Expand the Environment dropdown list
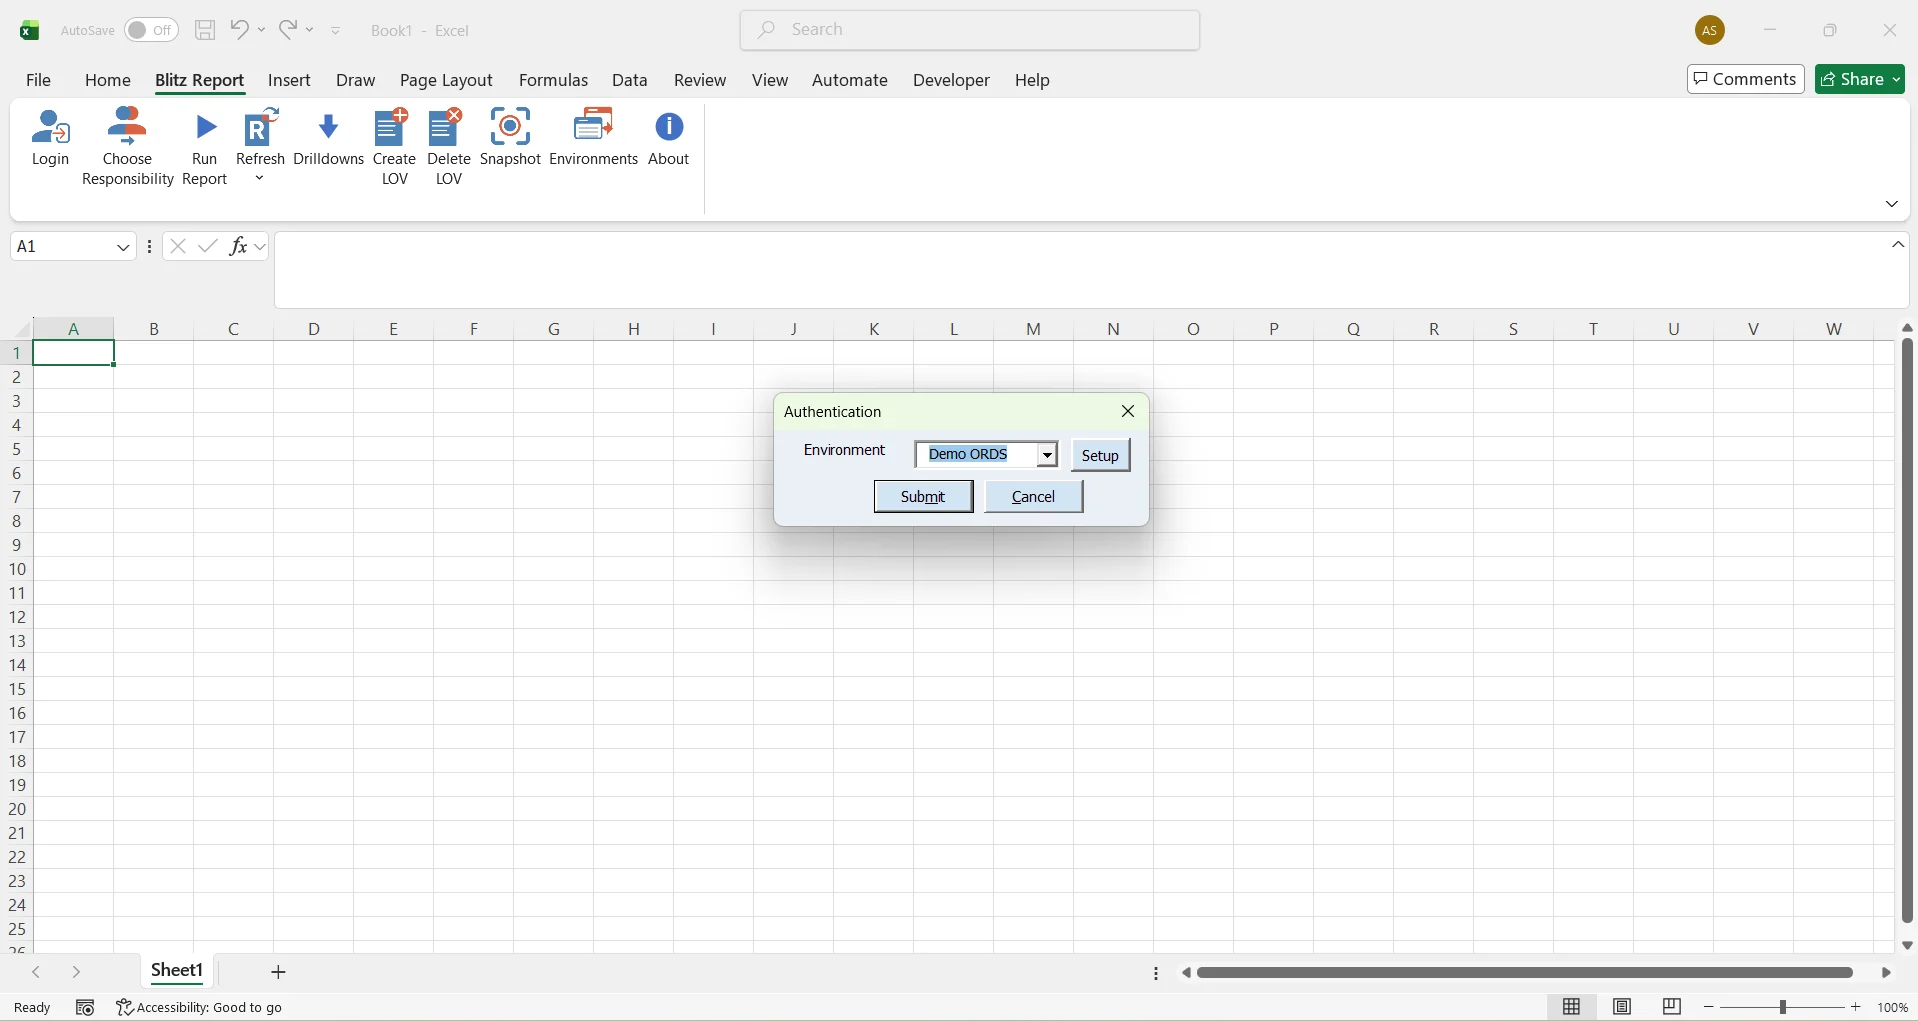 pos(1047,455)
